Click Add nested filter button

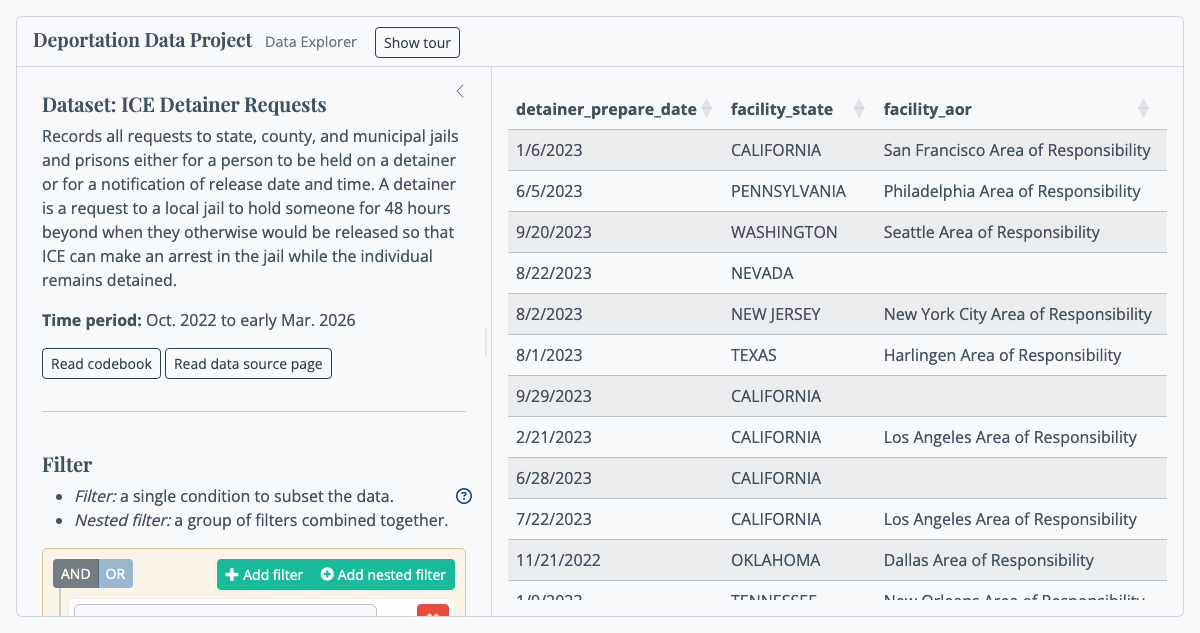383,575
